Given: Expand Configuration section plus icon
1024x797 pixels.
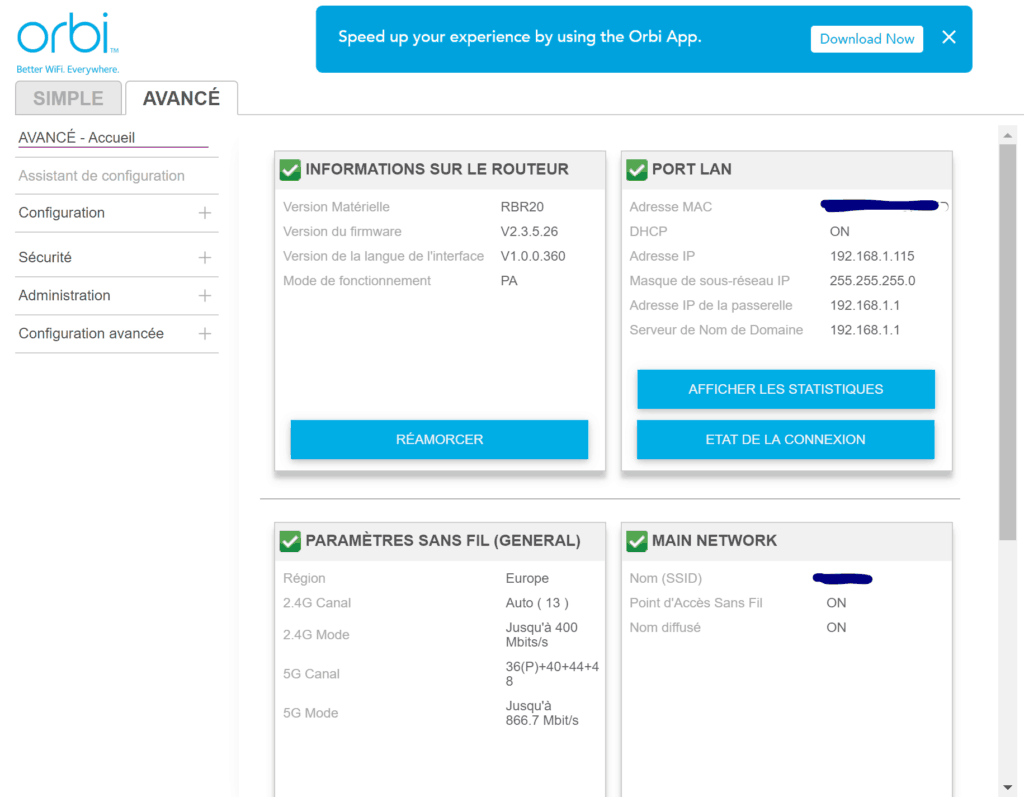Looking at the screenshot, I should click(205, 213).
